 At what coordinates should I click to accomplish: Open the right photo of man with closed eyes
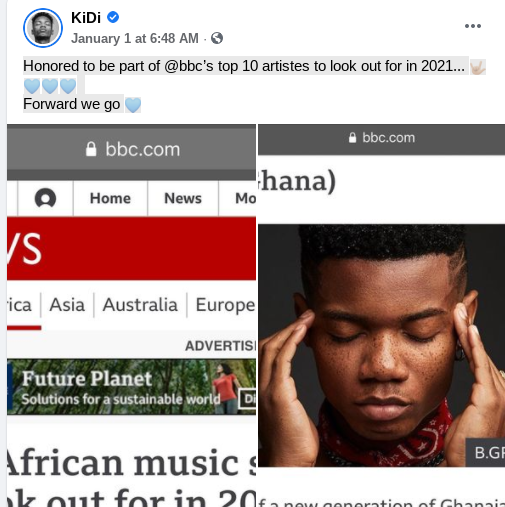click(x=381, y=345)
